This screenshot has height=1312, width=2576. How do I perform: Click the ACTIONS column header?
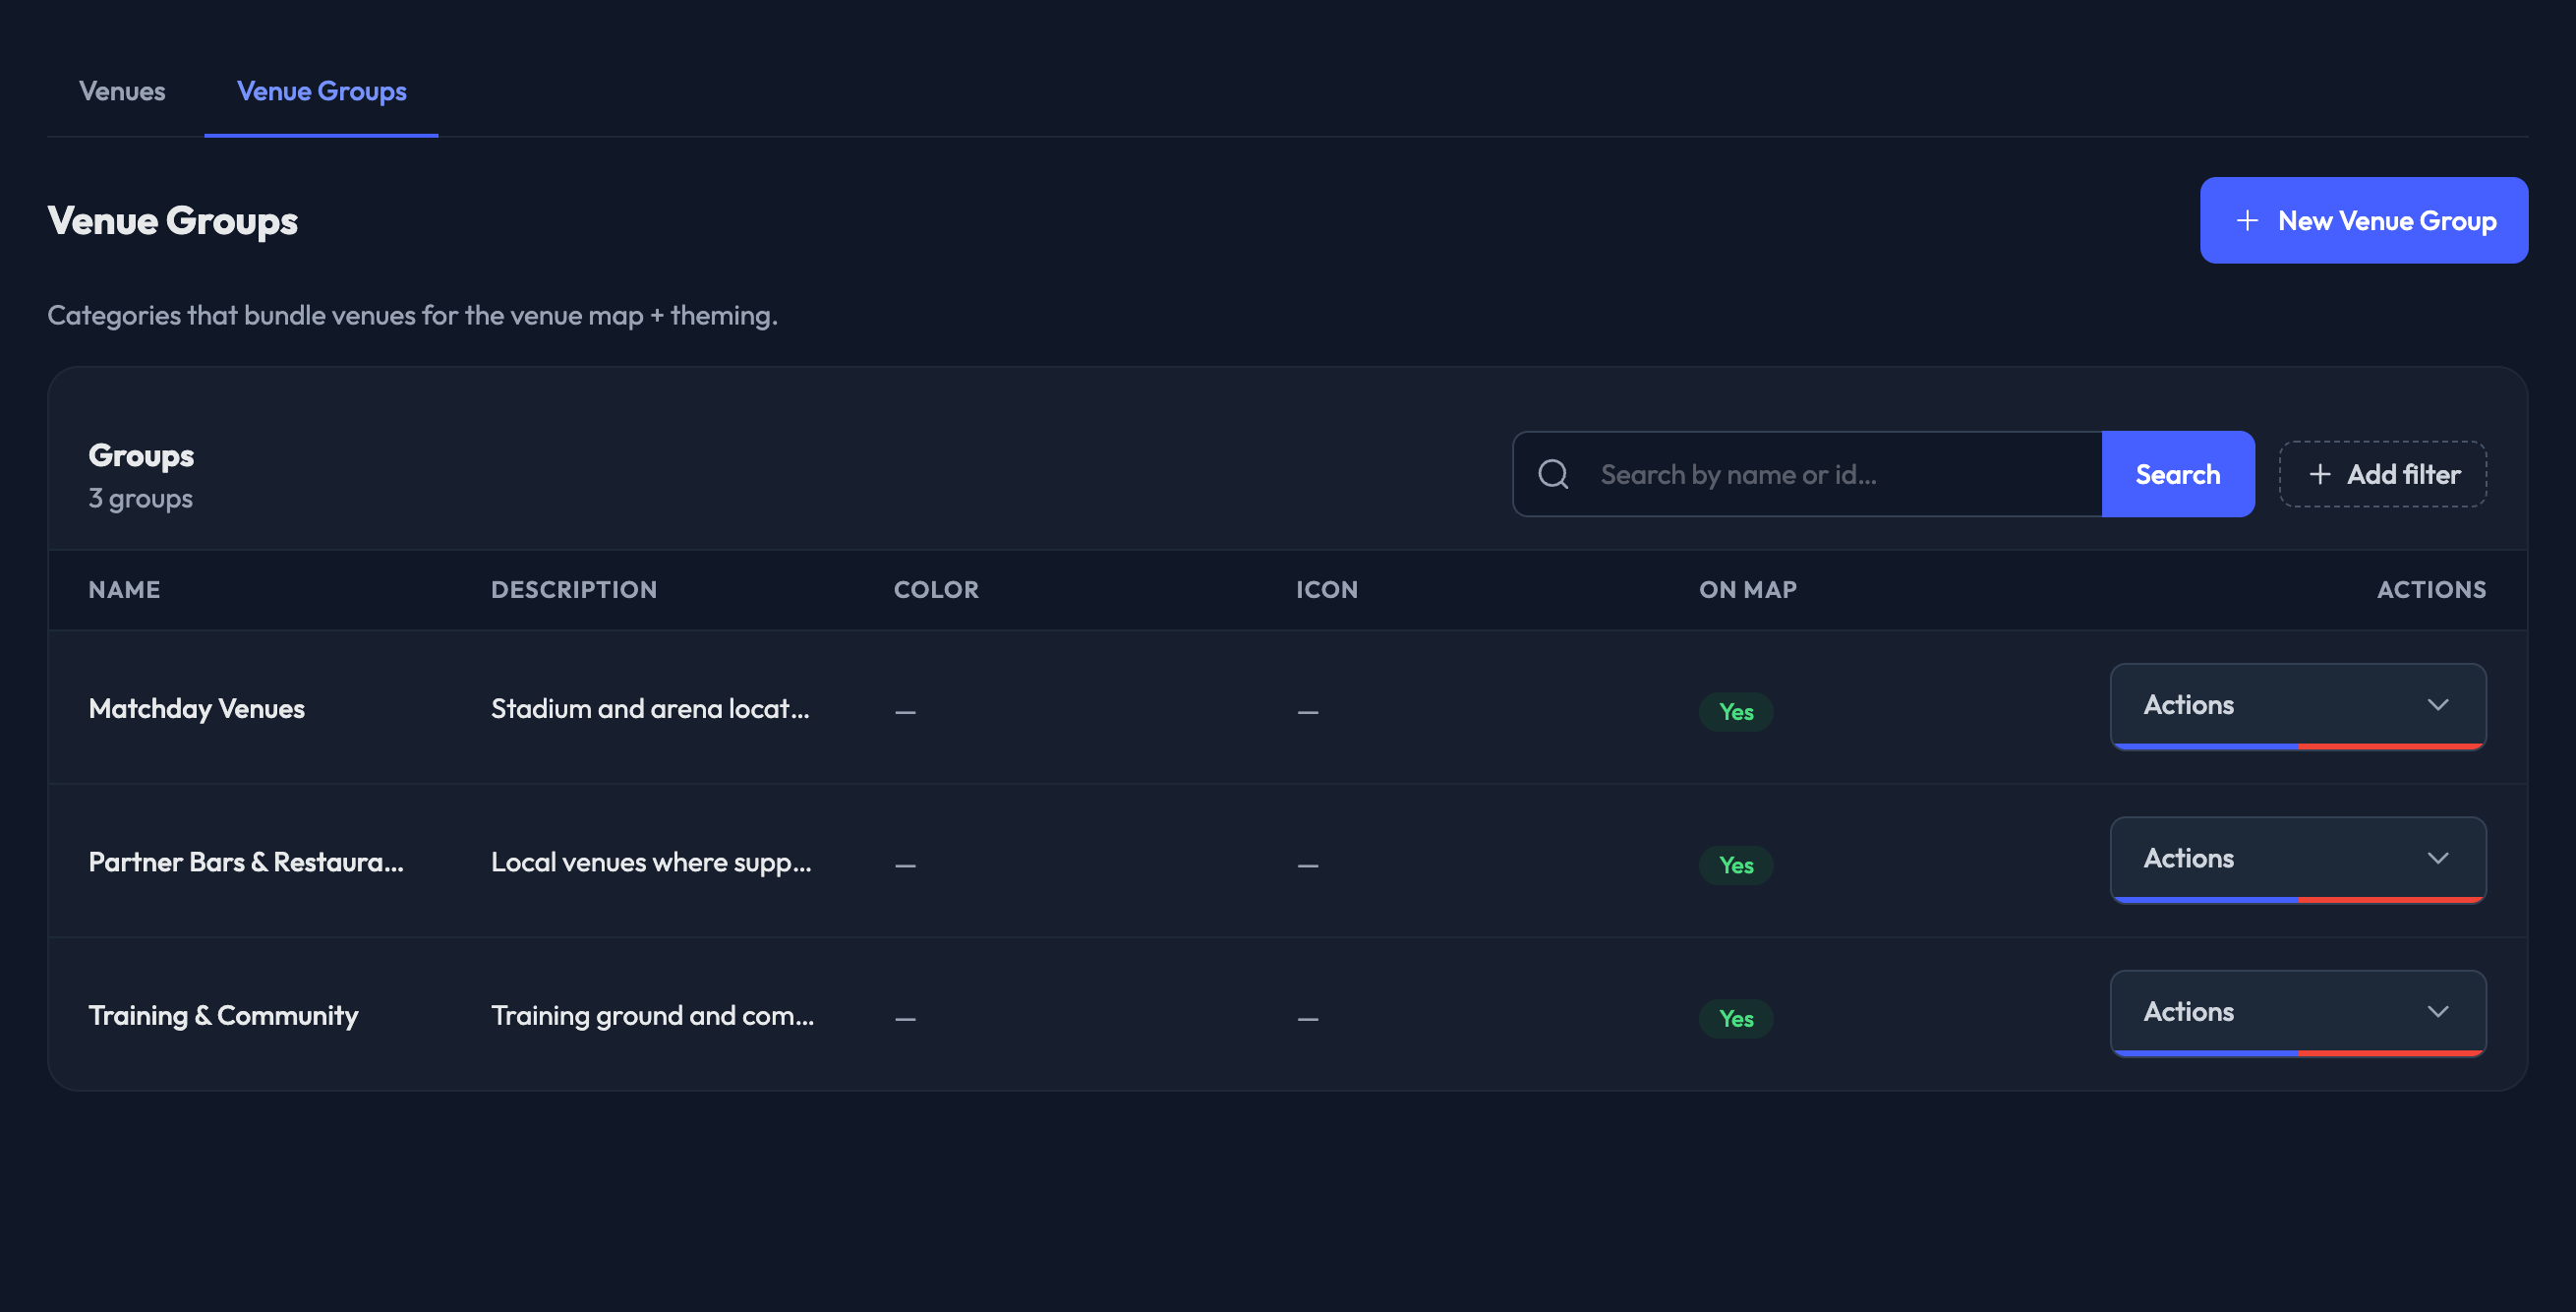point(2431,589)
